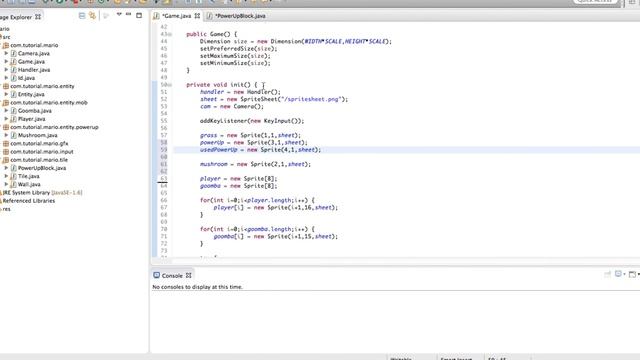Select the com.tutorial.mario.input package
This screenshot has height=360, width=640.
tap(42, 151)
